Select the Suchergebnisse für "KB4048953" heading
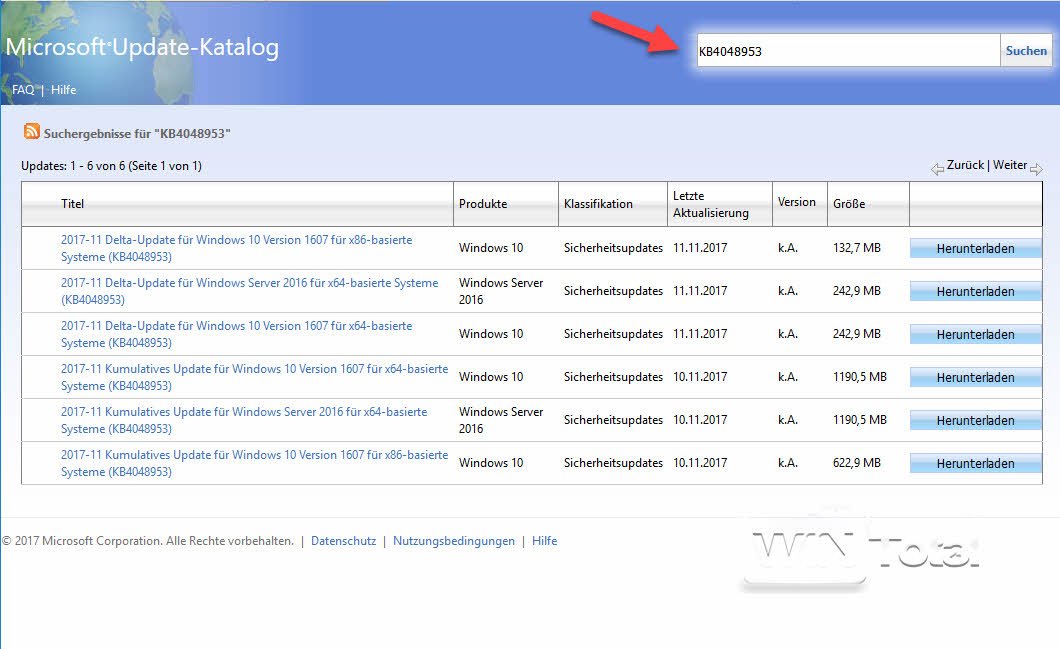 (137, 134)
